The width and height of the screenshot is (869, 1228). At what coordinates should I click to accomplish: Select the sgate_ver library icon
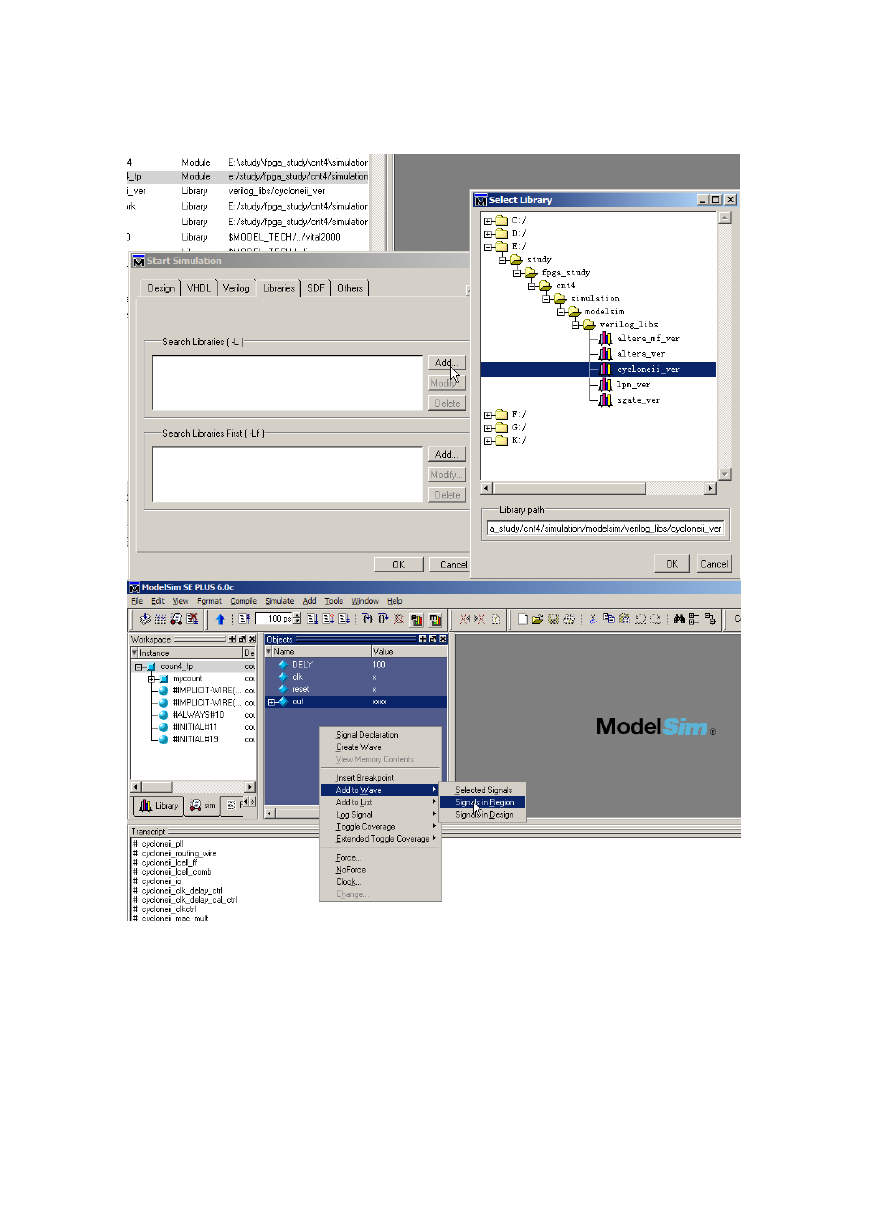point(605,400)
